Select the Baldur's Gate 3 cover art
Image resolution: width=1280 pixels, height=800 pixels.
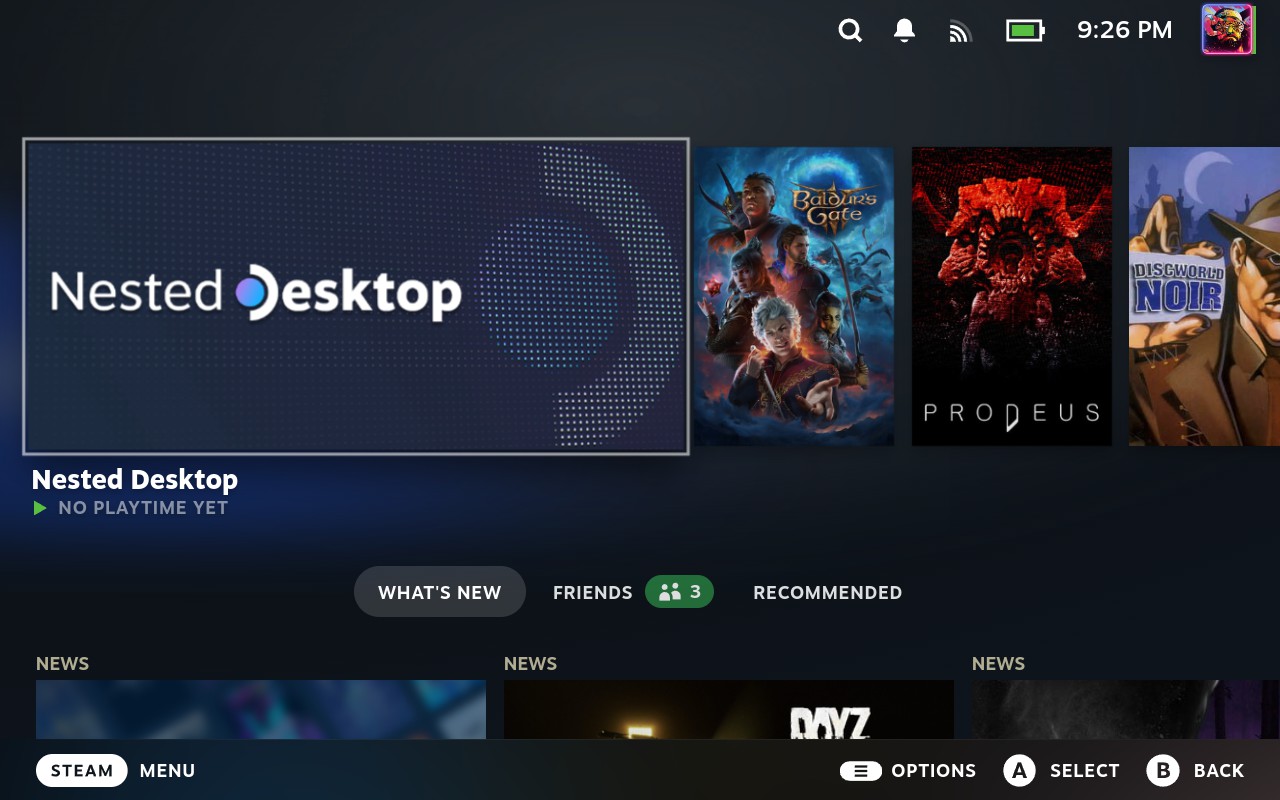(x=794, y=296)
